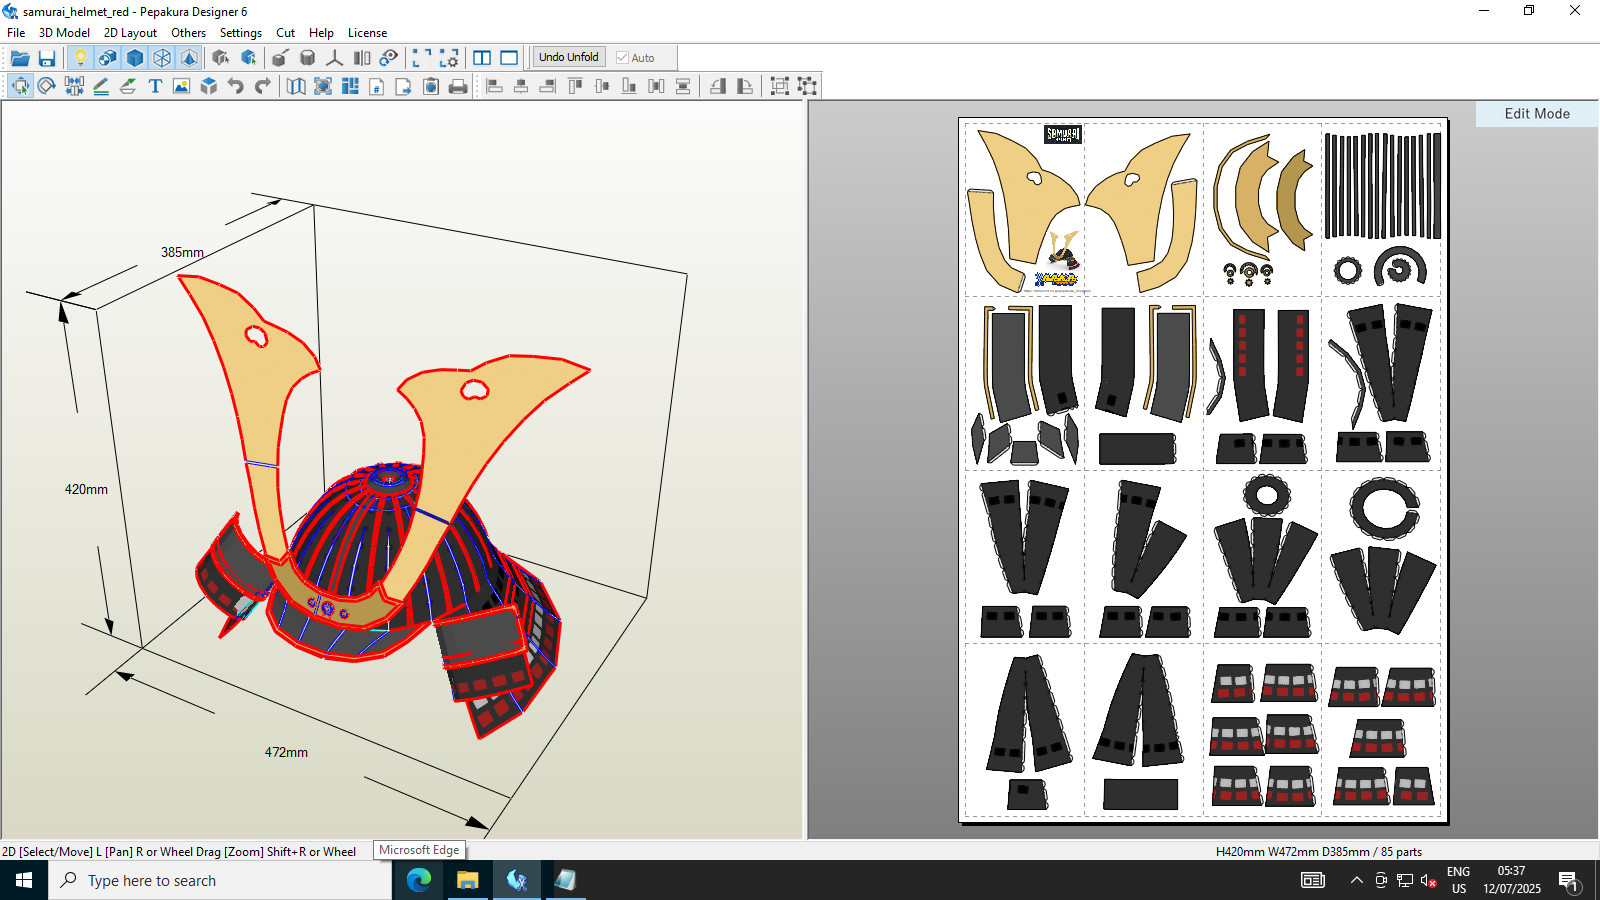Open the Settings menu
Screen dimensions: 1600x900
pos(241,32)
